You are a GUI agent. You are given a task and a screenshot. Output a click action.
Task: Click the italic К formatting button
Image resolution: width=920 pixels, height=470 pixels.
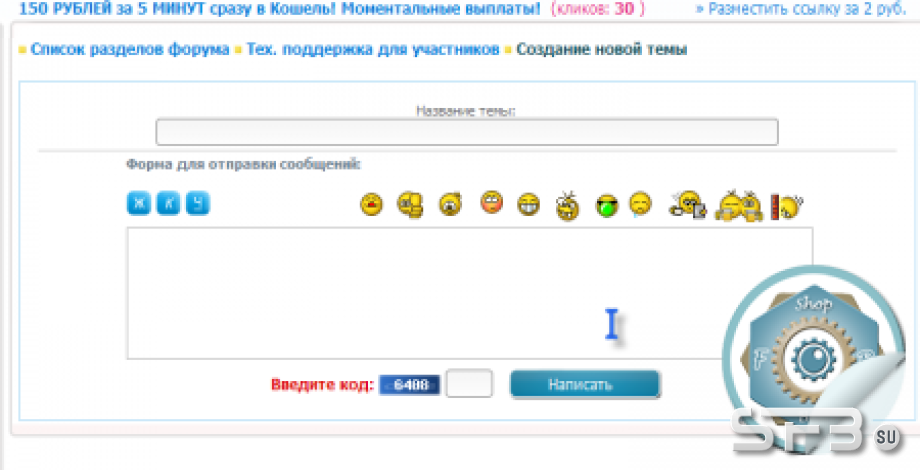[168, 204]
